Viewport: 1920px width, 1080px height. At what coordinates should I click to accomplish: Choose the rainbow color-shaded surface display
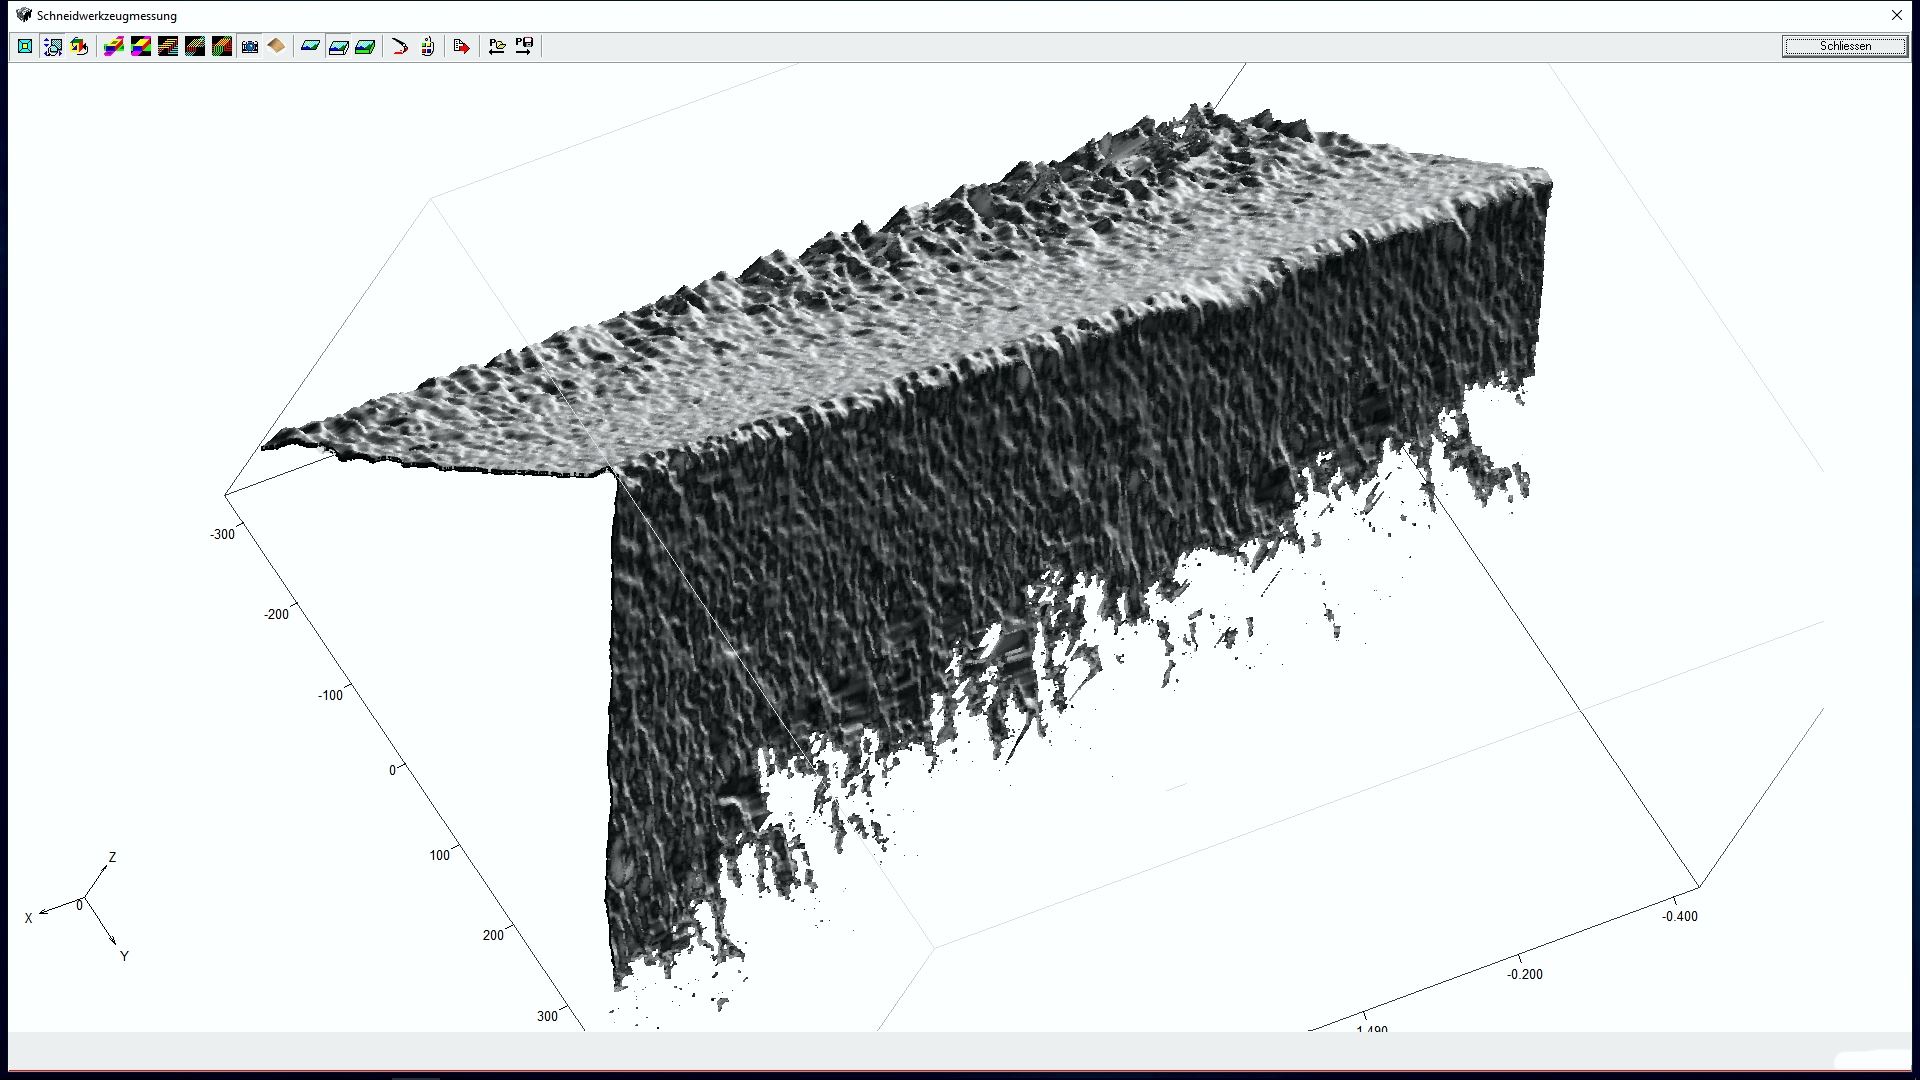(114, 46)
